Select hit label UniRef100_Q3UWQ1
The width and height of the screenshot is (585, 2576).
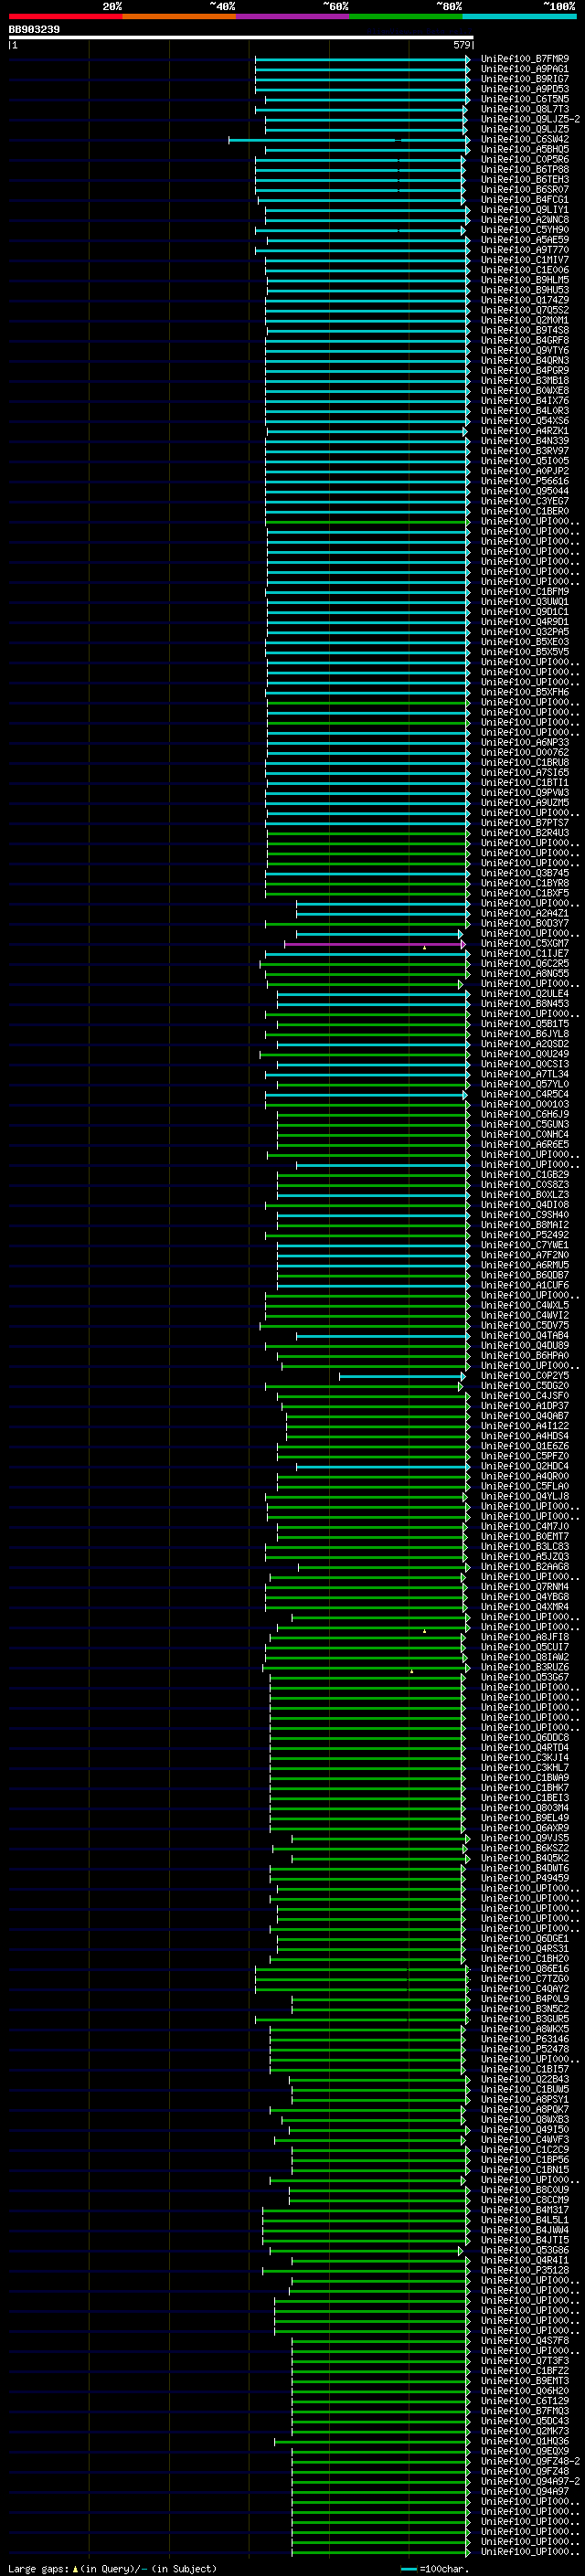525,602
